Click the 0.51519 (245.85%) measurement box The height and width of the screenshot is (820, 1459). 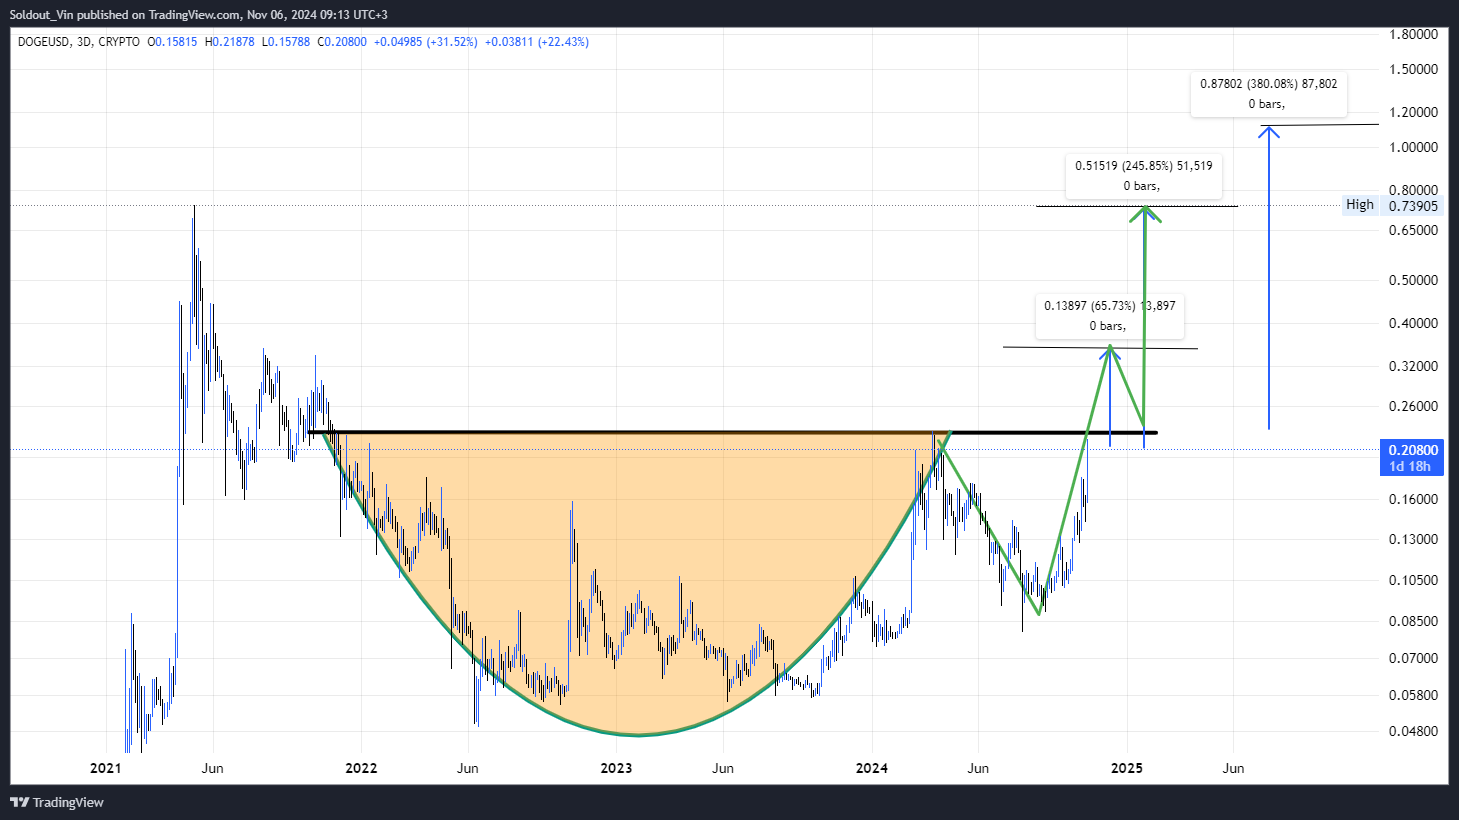pyautogui.click(x=1143, y=176)
